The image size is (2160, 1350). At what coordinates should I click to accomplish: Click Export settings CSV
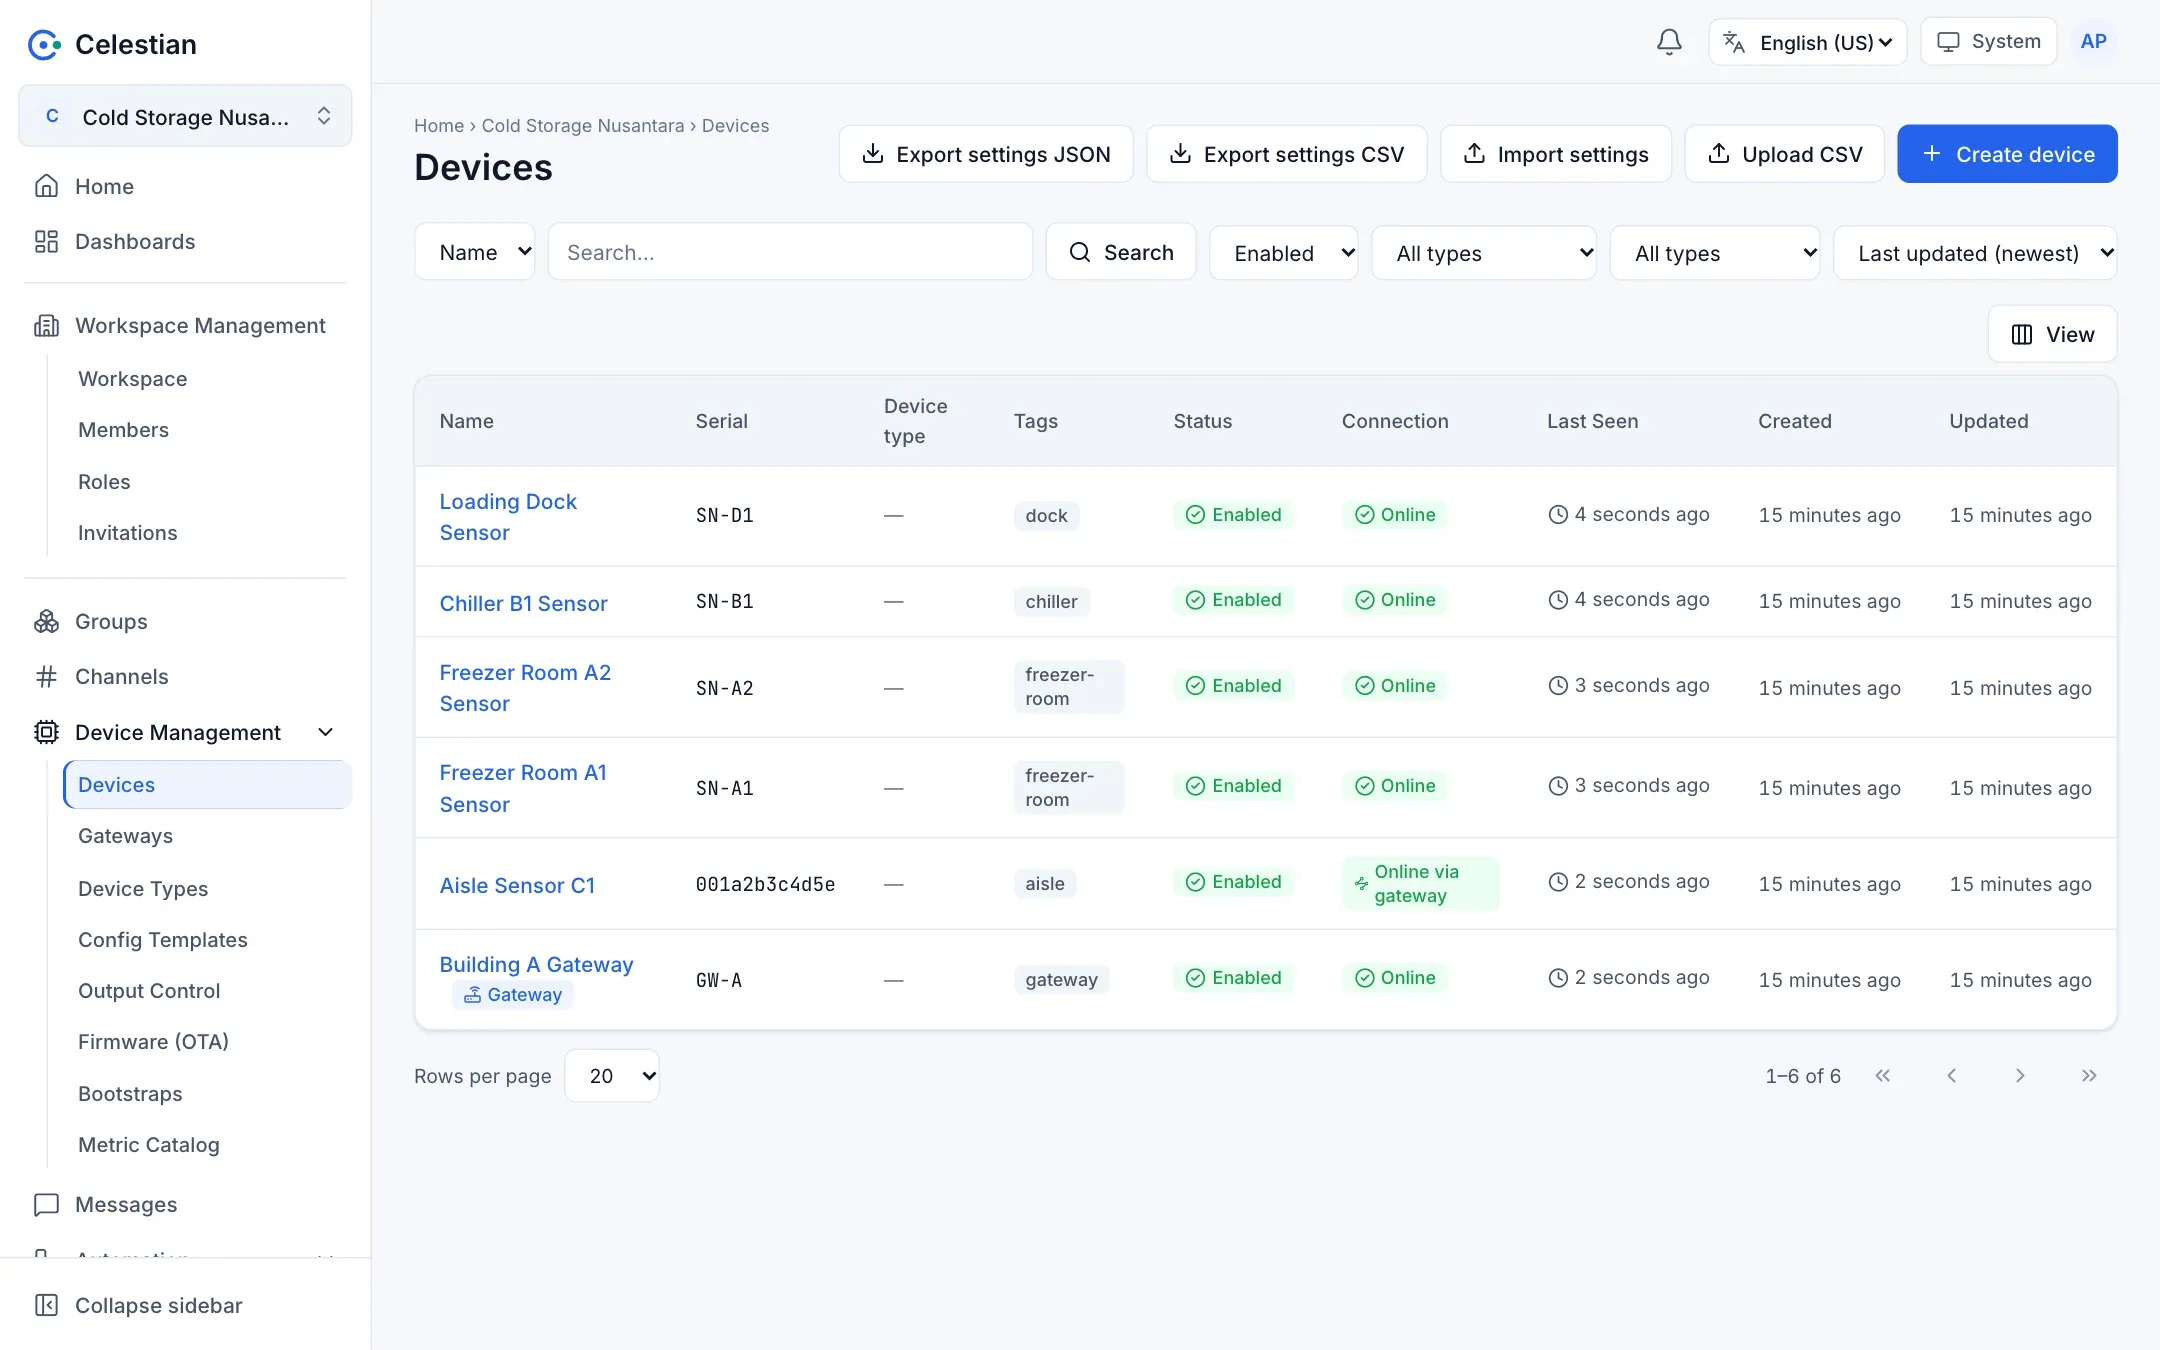1287,154
